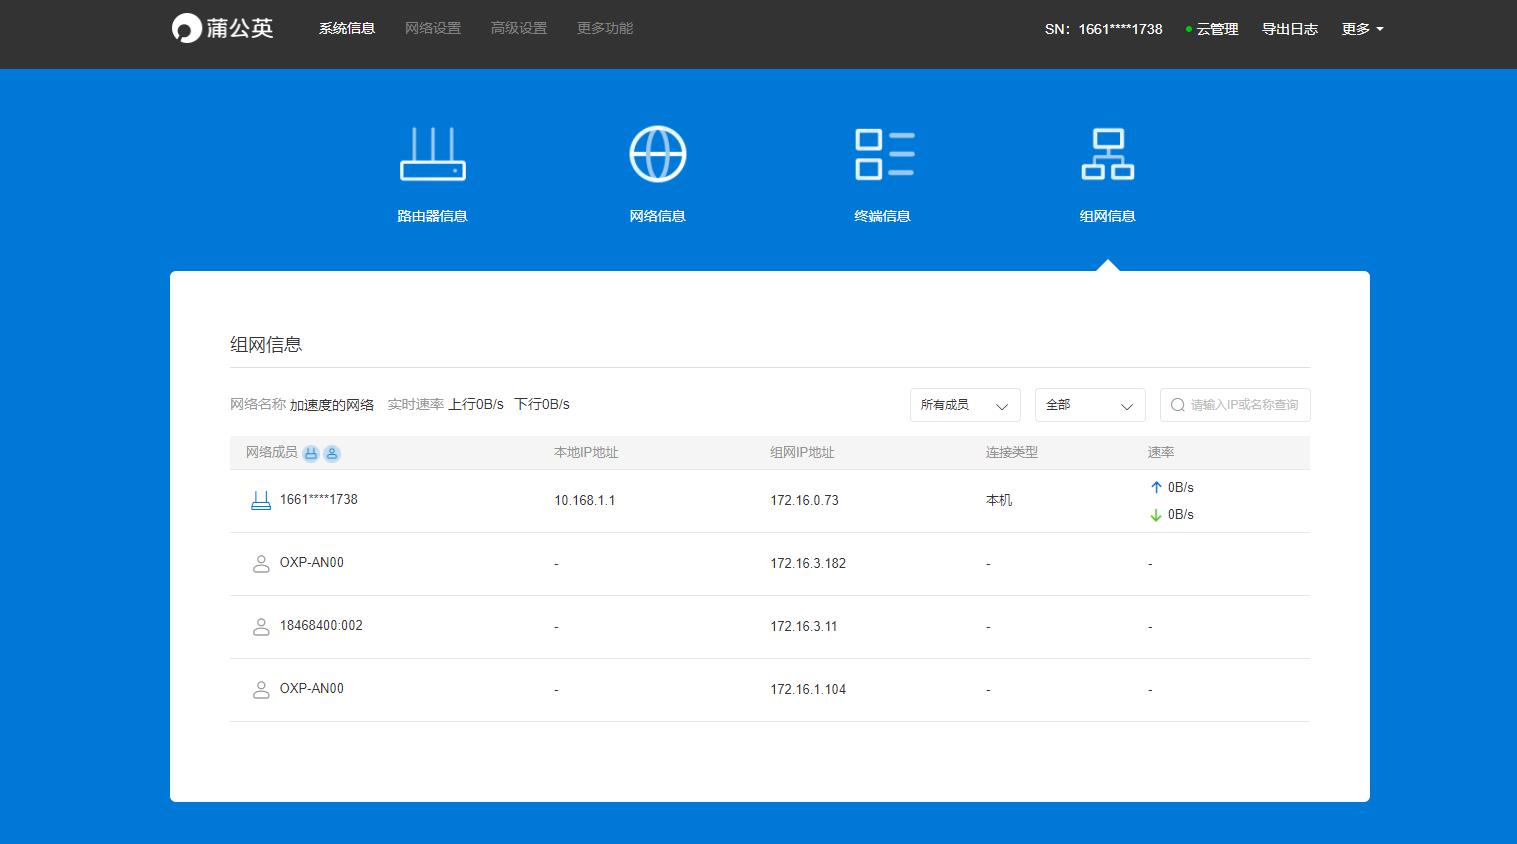Click the 蒲公英 logo
Image resolution: width=1517 pixels, height=844 pixels.
point(223,28)
